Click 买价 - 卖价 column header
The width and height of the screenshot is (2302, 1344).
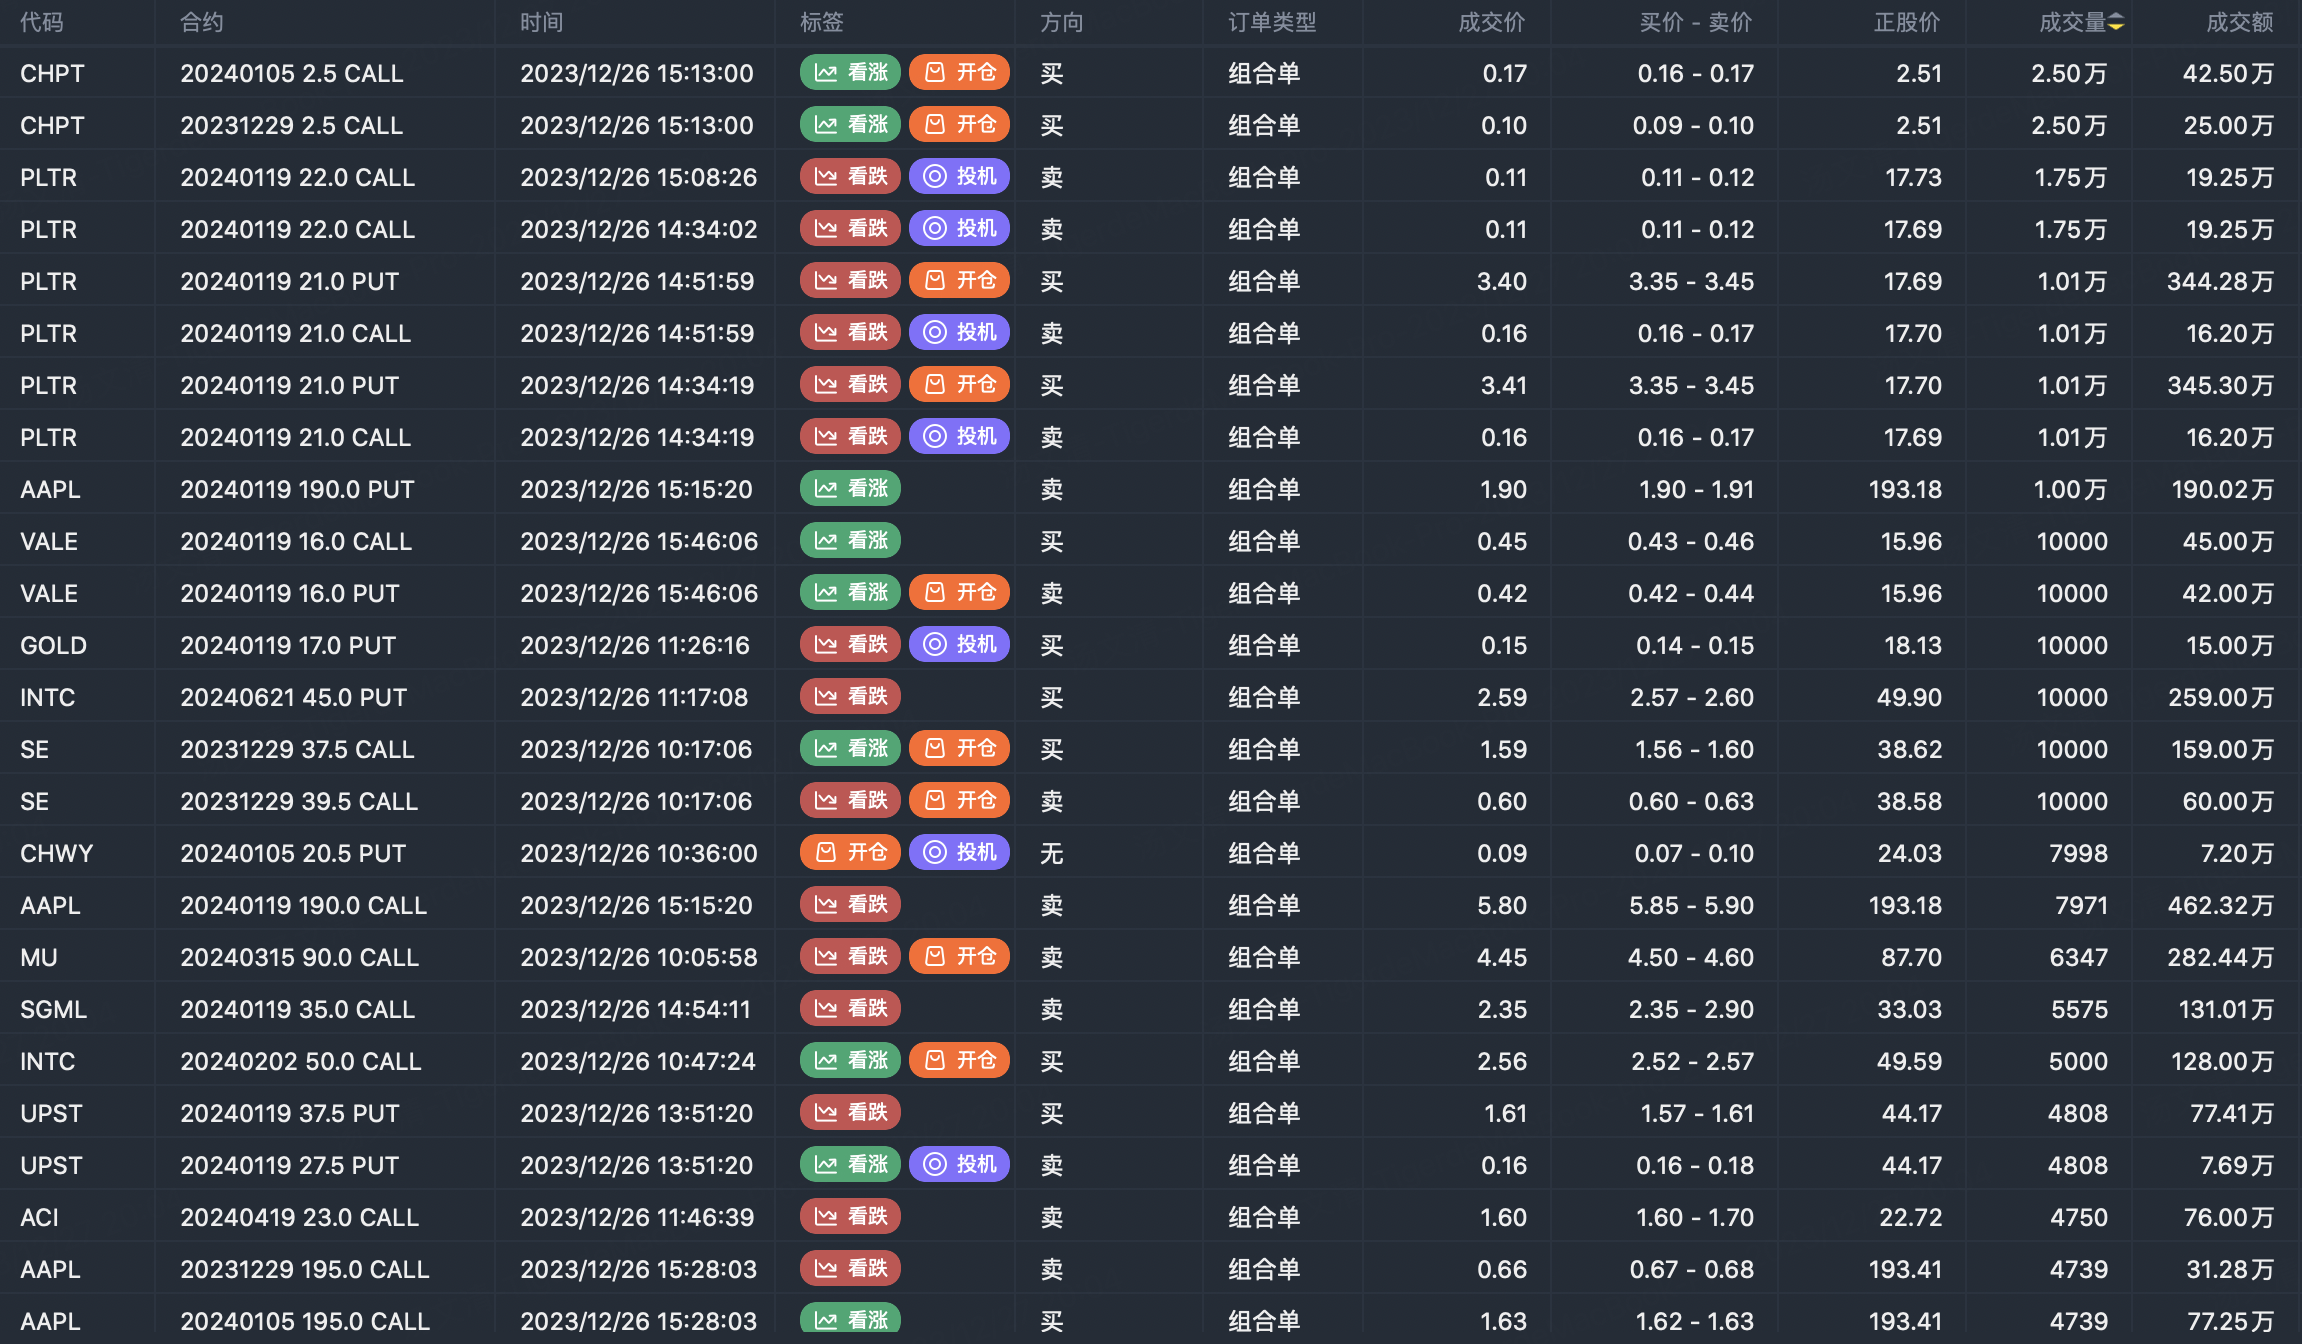(1695, 23)
